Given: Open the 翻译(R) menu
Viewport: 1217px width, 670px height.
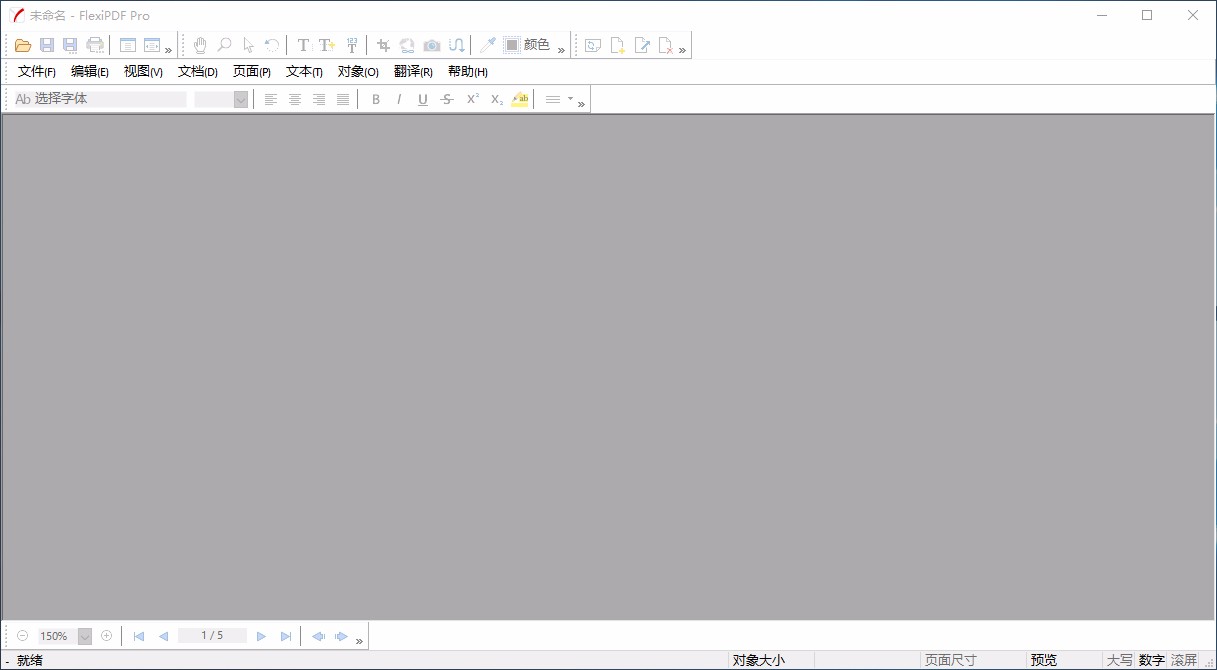Looking at the screenshot, I should click(413, 72).
